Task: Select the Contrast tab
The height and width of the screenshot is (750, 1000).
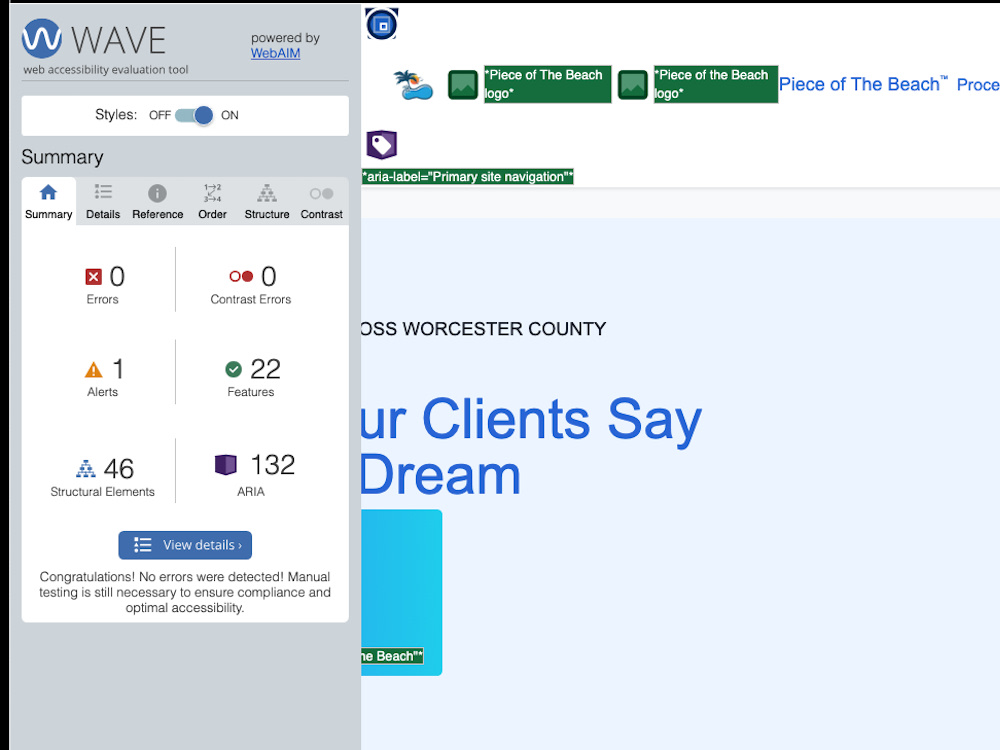Action: 321,202
